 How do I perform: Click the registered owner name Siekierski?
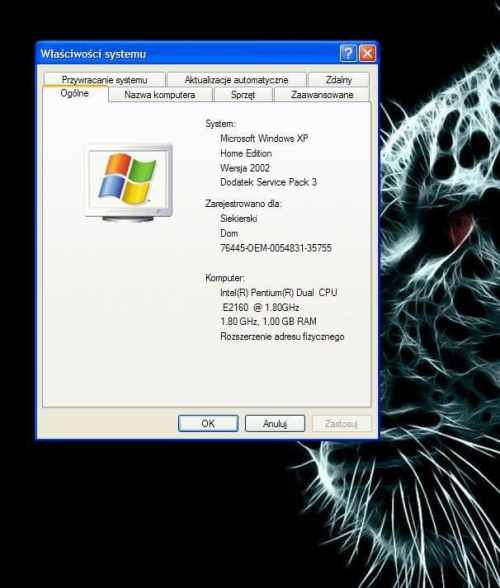[239, 218]
